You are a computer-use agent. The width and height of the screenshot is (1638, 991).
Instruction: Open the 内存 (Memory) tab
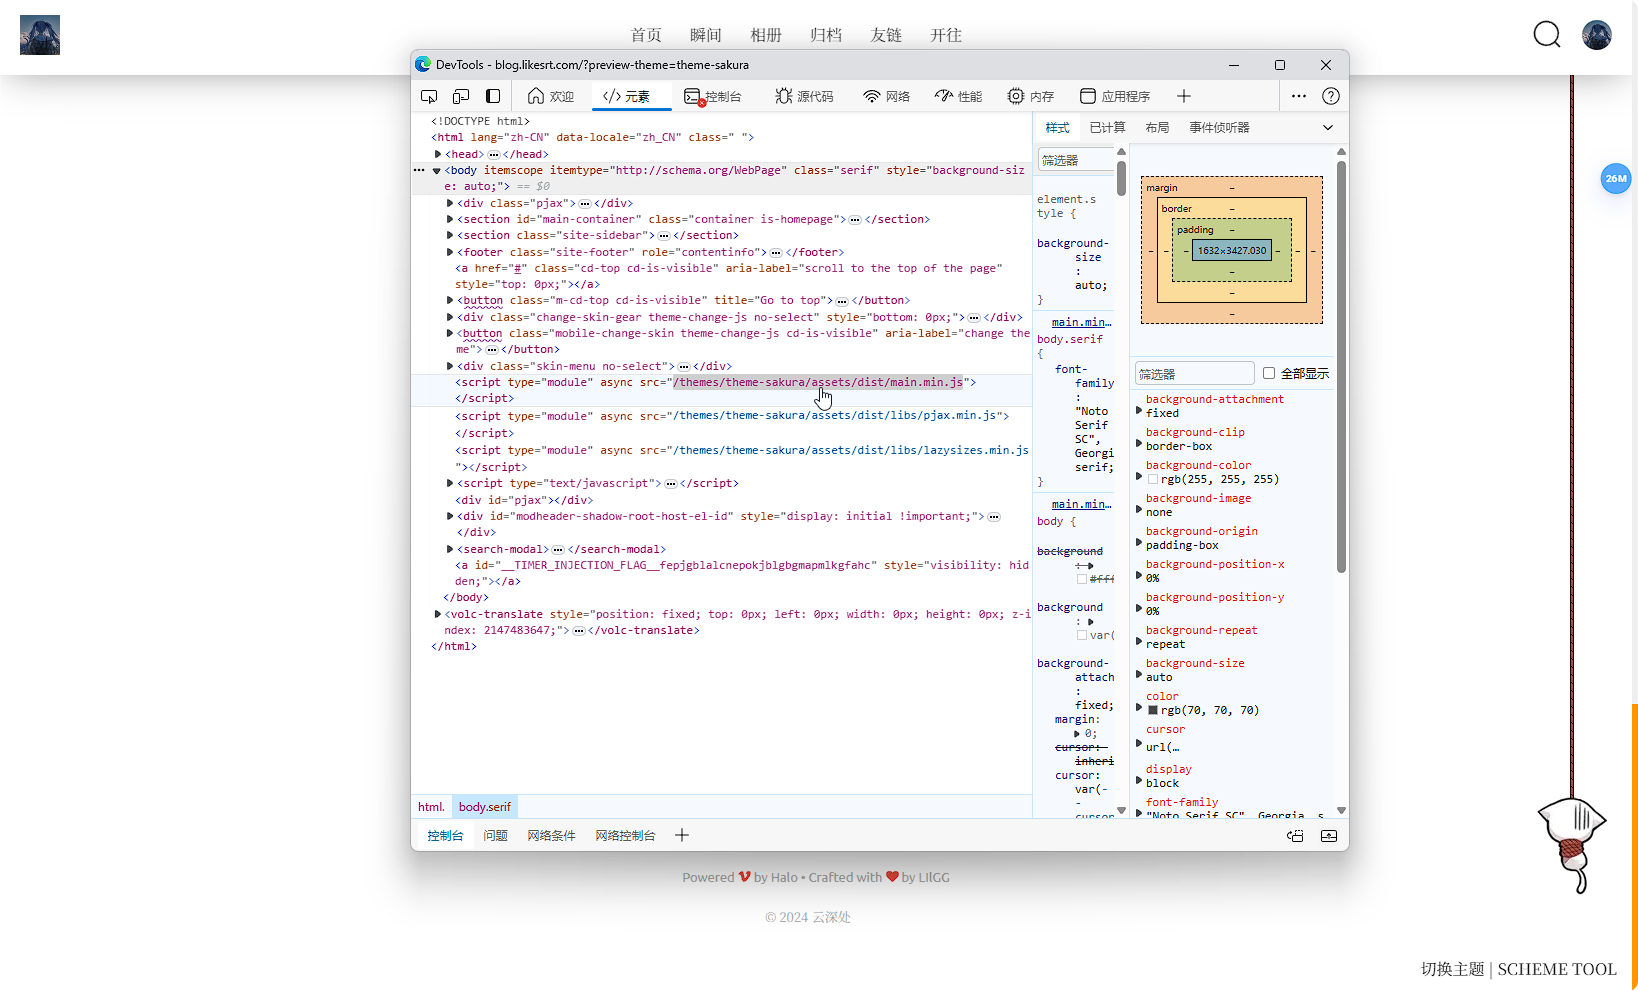pyautogui.click(x=1030, y=96)
